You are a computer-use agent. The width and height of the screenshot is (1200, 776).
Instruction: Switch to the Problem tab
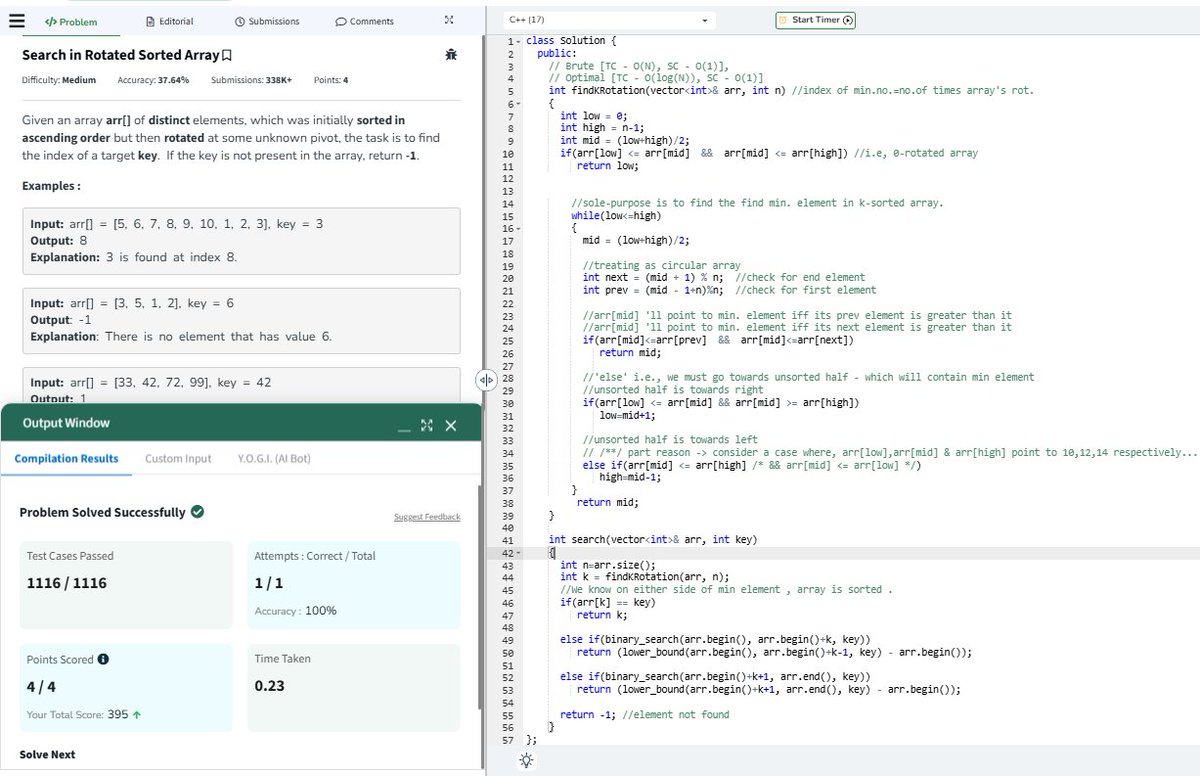71,21
